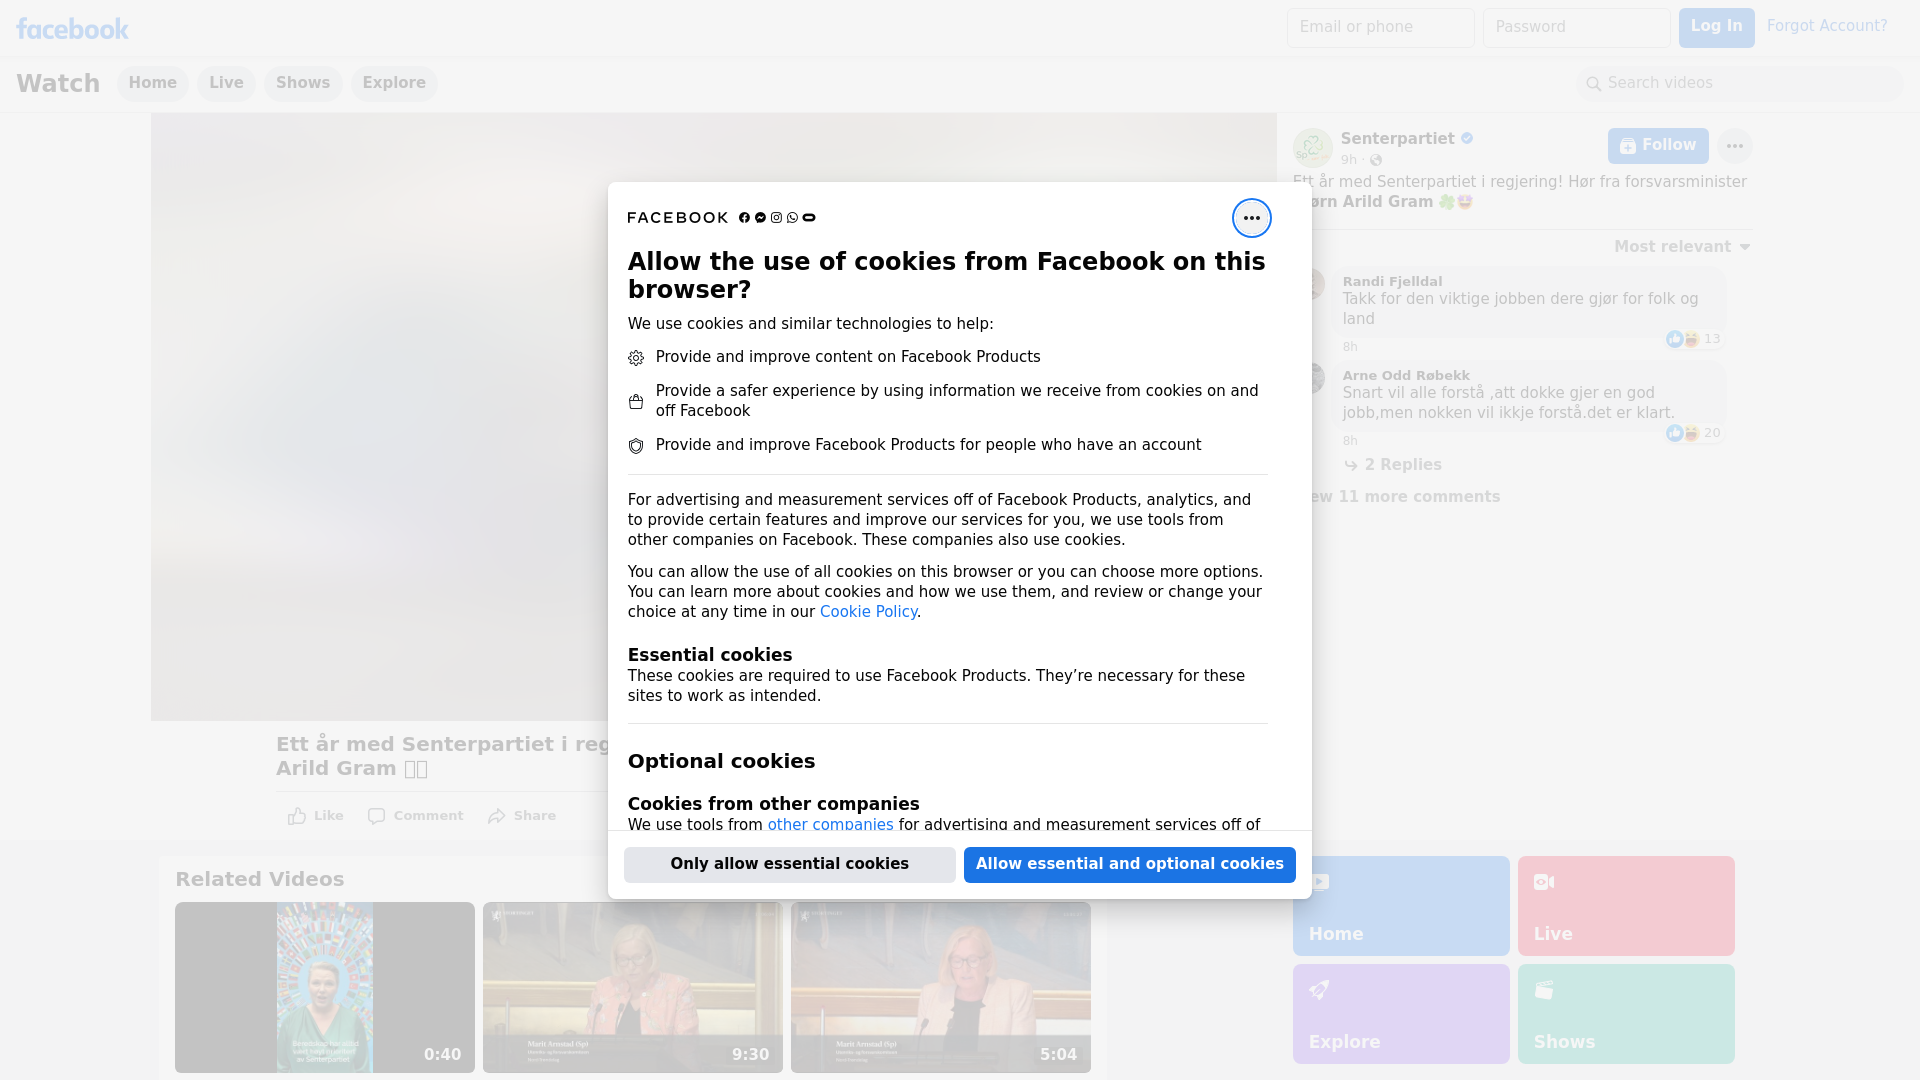Select the Live tab in Watch
The image size is (1920, 1080).
click(x=226, y=84)
